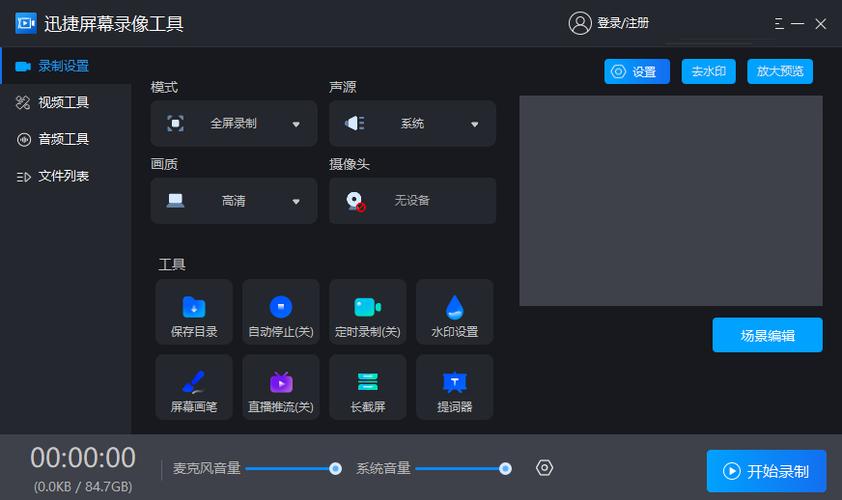Image resolution: width=842 pixels, height=500 pixels.
Task: Minimize the recorder window
Action: [x=797, y=24]
